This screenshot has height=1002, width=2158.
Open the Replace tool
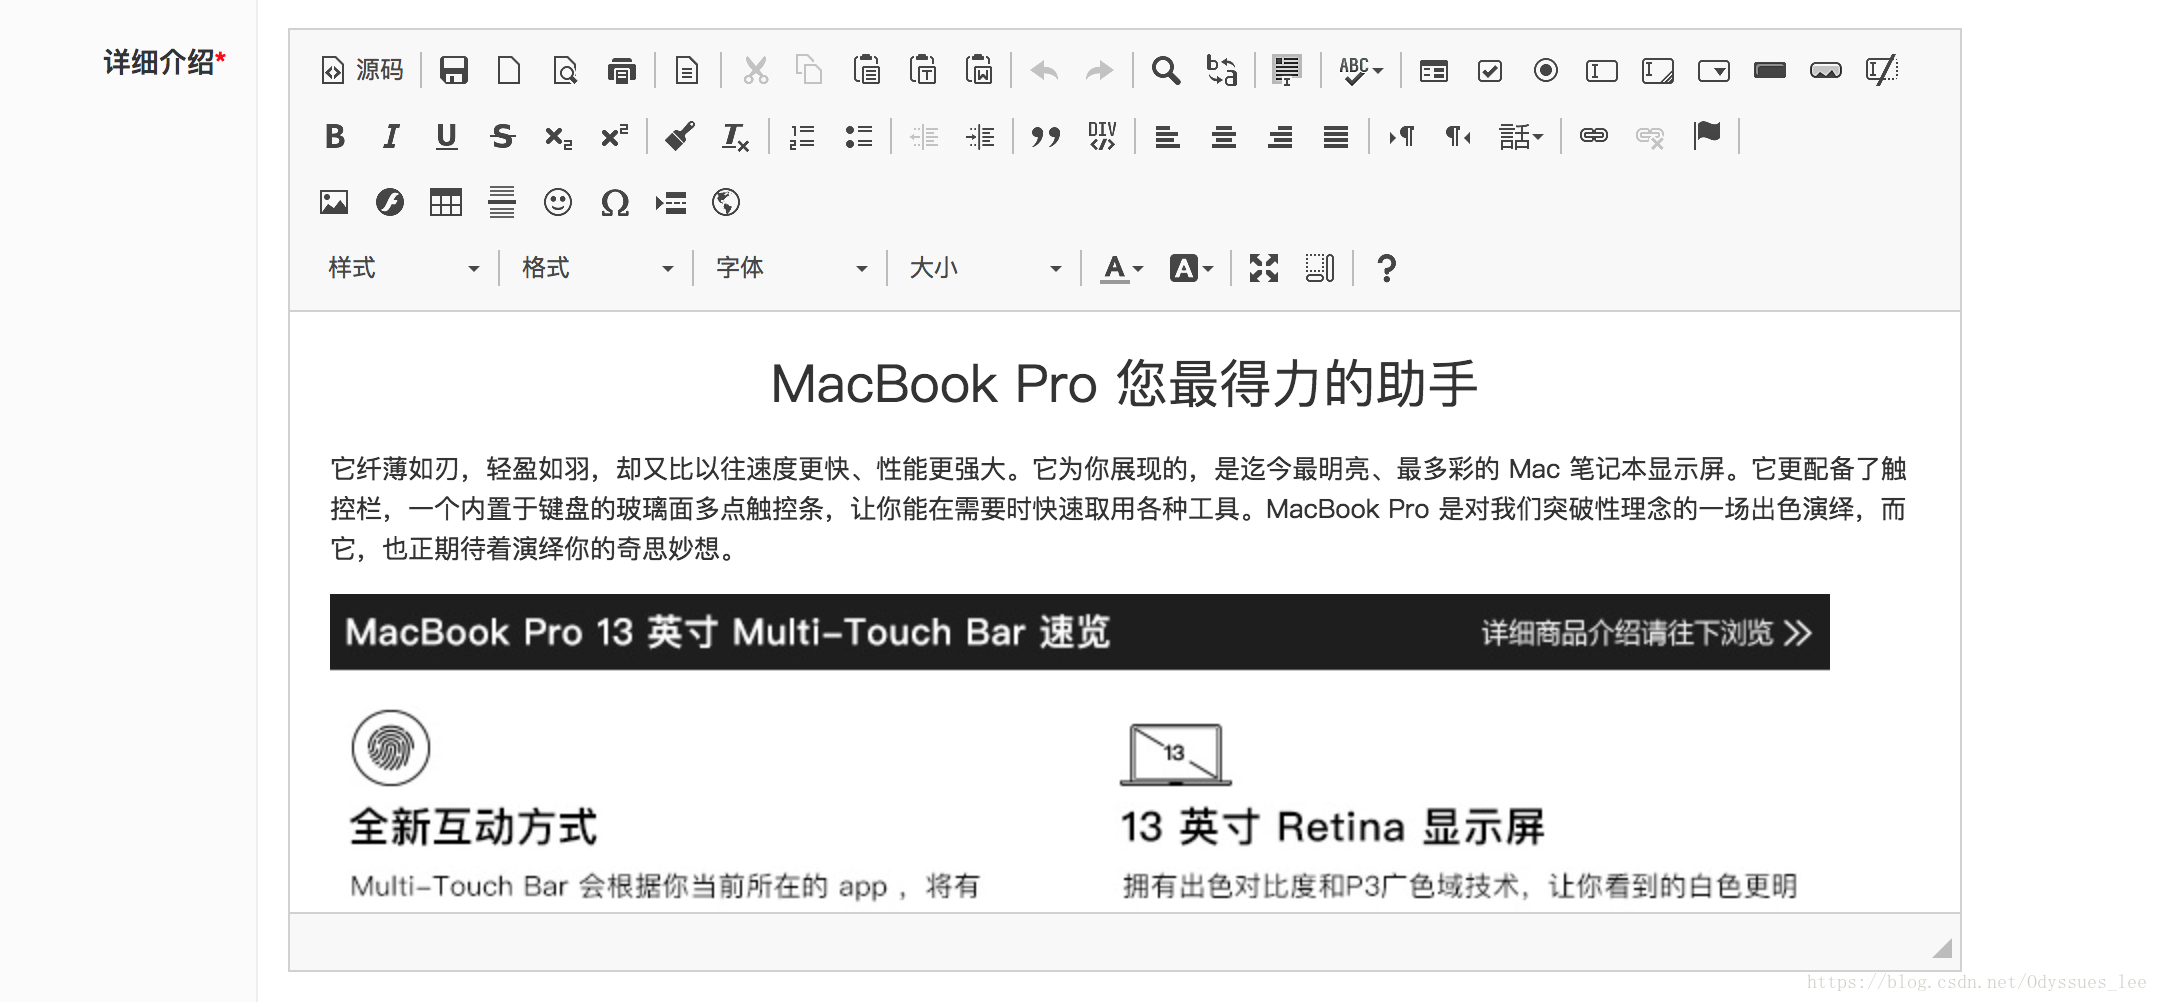click(x=1222, y=70)
